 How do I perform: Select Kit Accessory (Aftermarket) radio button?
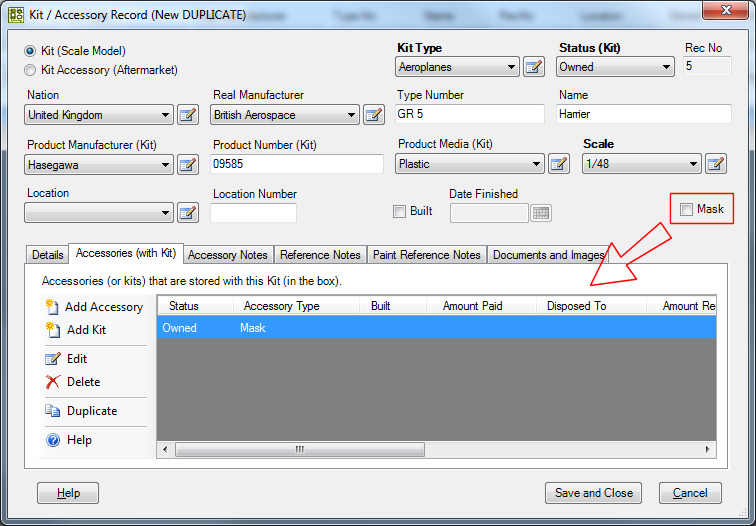click(30, 70)
